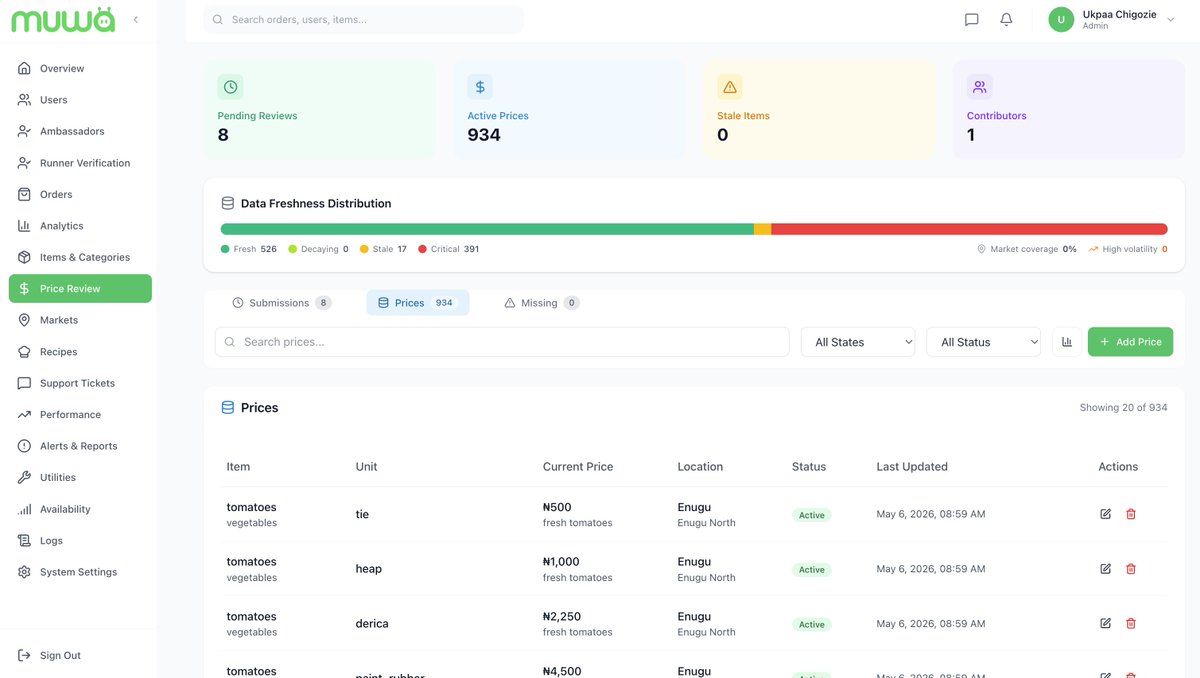
Task: Click the Critical 391 legend entry
Action: (x=449, y=249)
